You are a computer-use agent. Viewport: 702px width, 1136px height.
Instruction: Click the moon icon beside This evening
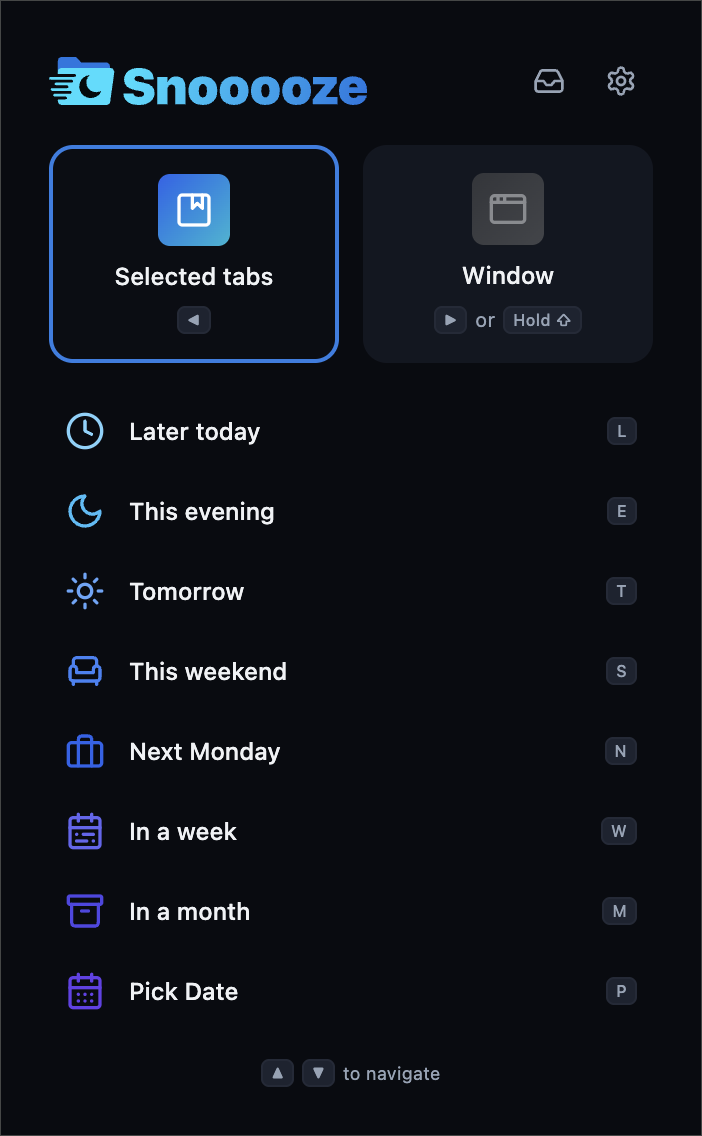[85, 511]
